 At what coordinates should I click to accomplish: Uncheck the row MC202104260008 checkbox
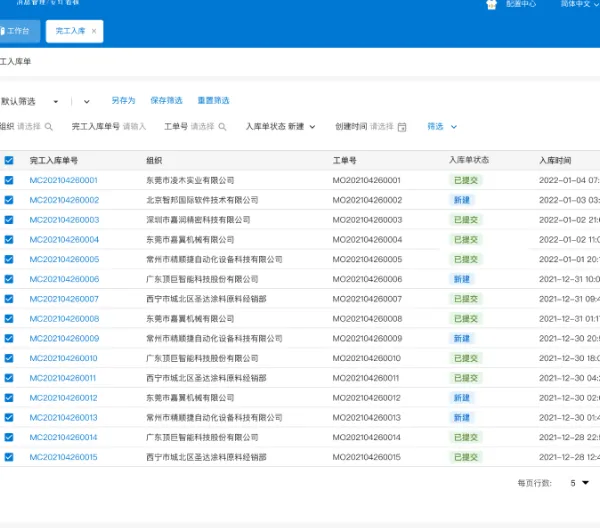pyautogui.click(x=9, y=319)
